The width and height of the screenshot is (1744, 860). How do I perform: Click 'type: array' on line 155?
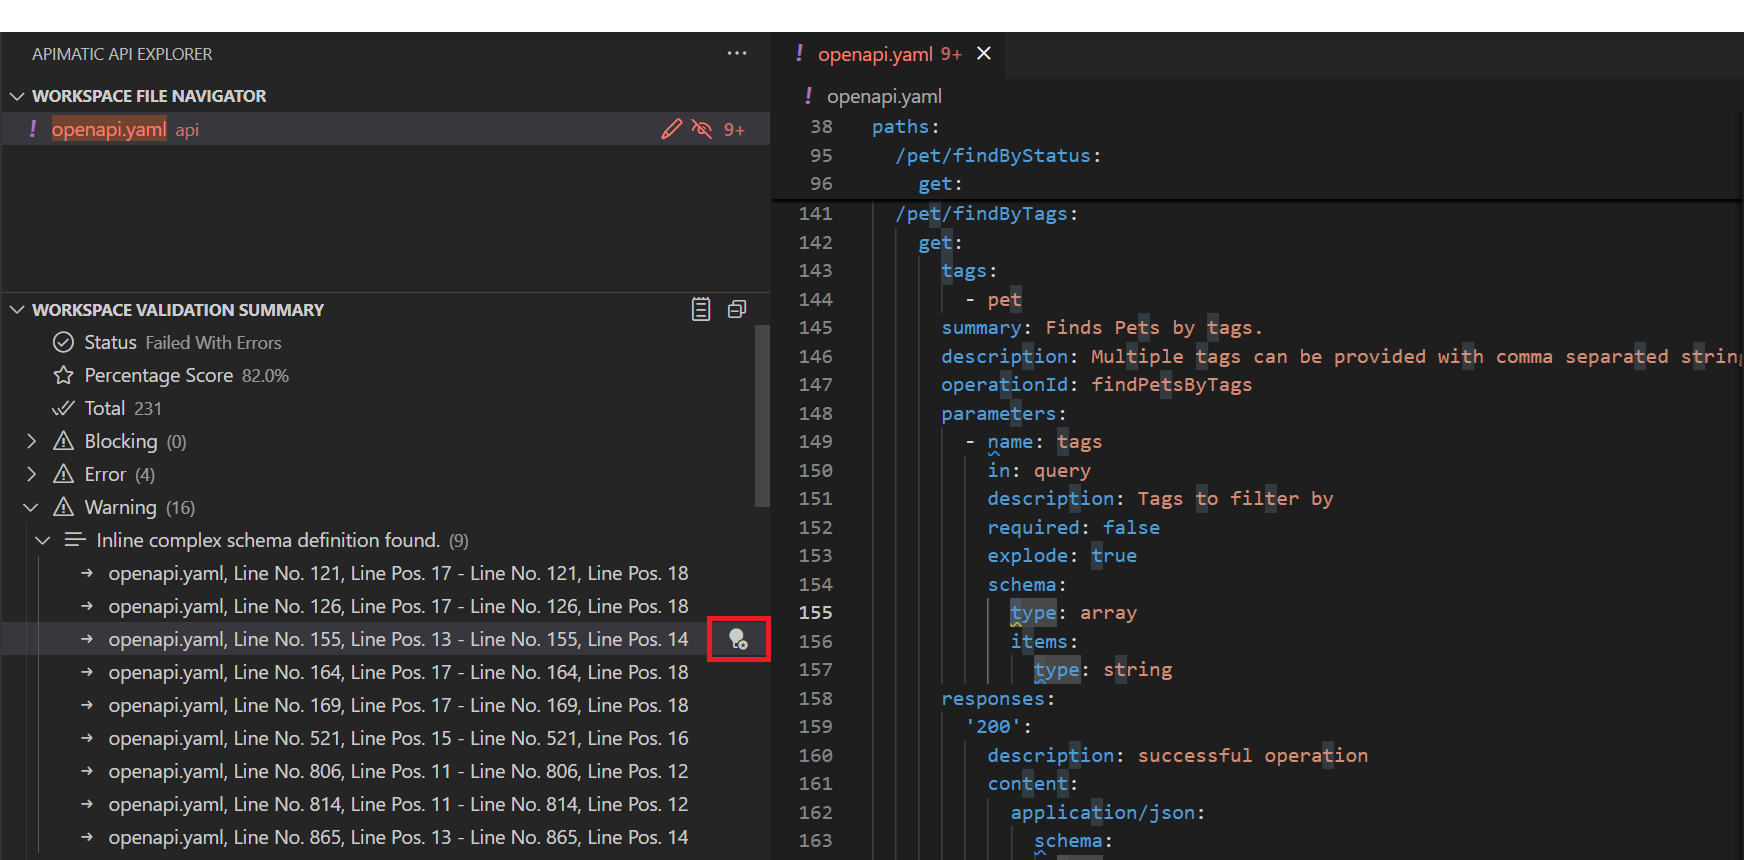click(x=1073, y=612)
